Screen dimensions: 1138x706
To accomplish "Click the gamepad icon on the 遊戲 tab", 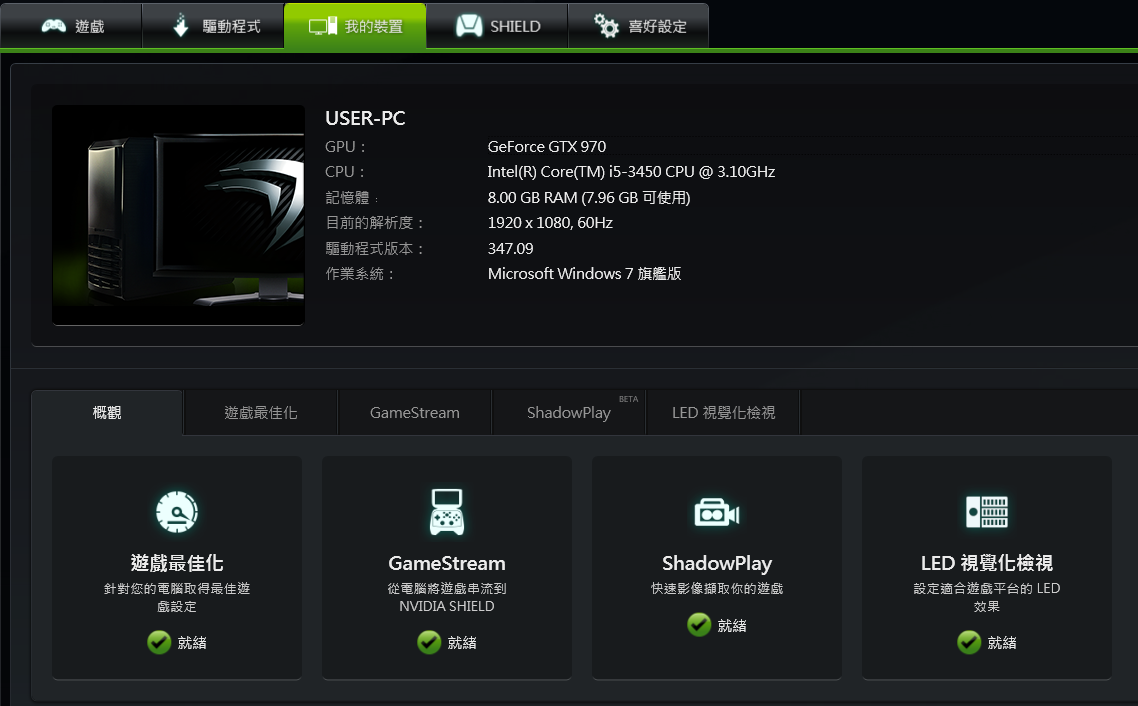I will tap(54, 26).
